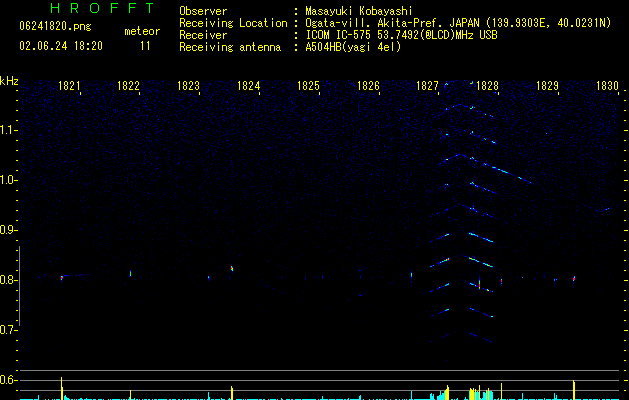This screenshot has height=400, width=629.
Task: Click the meteor count value 11
Action: pyautogui.click(x=145, y=46)
